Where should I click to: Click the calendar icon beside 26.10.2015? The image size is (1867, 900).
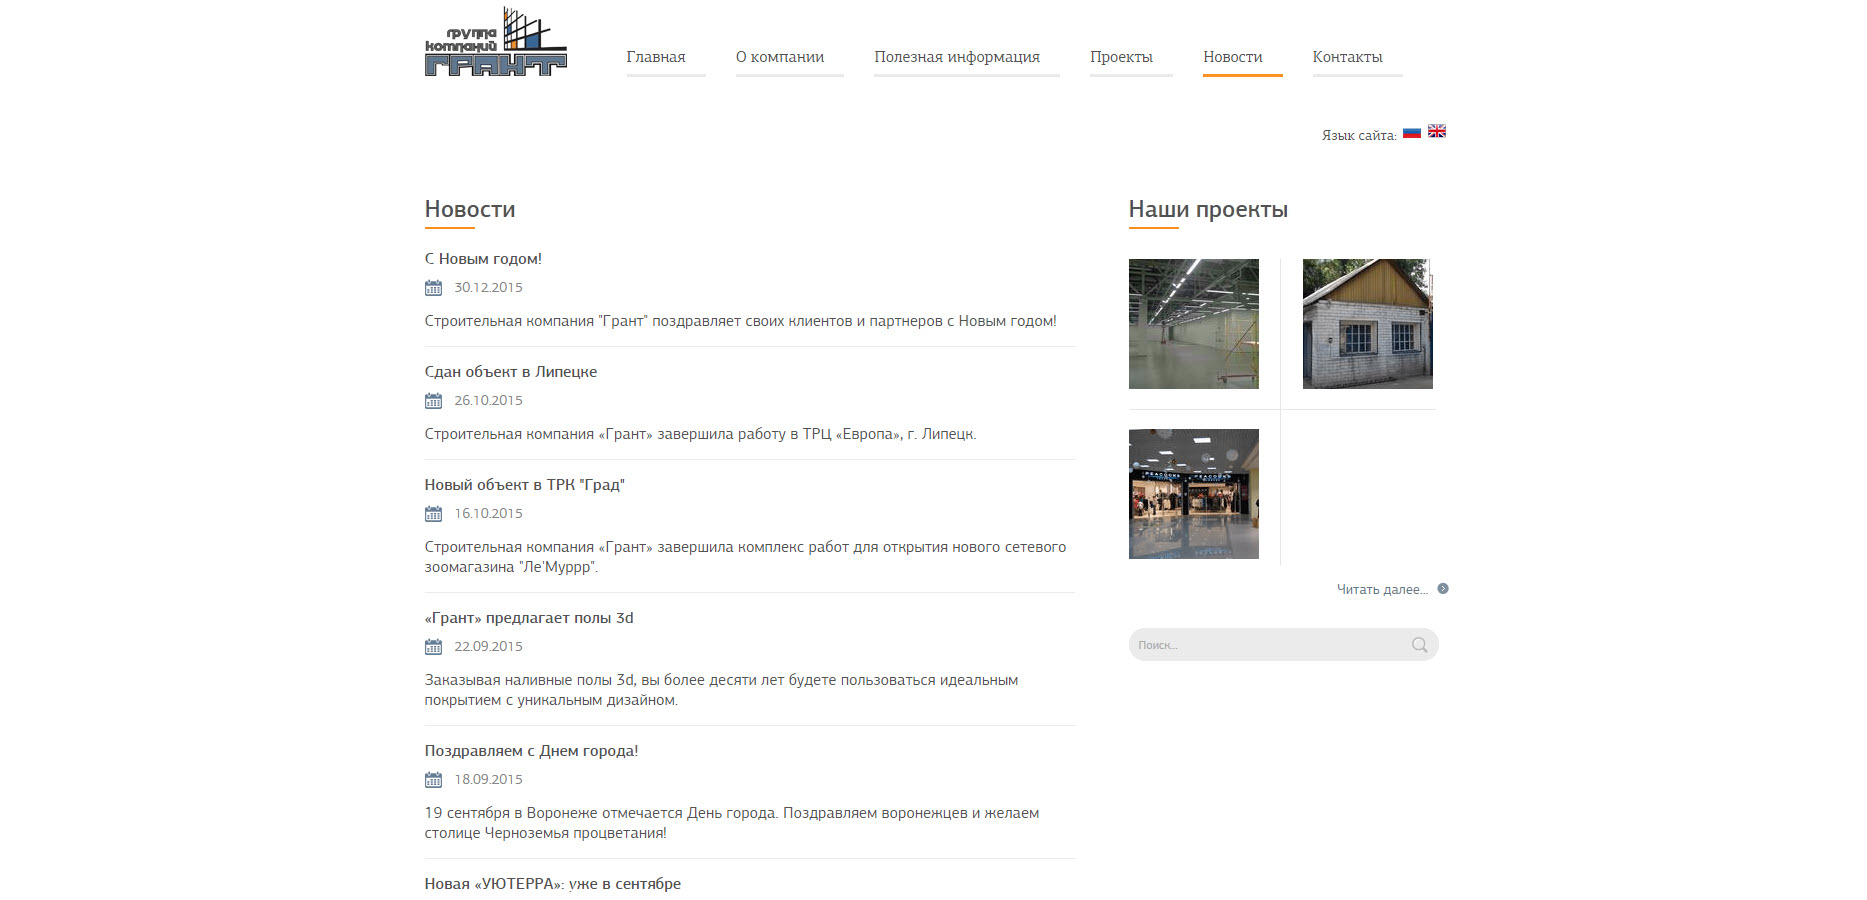(x=433, y=401)
